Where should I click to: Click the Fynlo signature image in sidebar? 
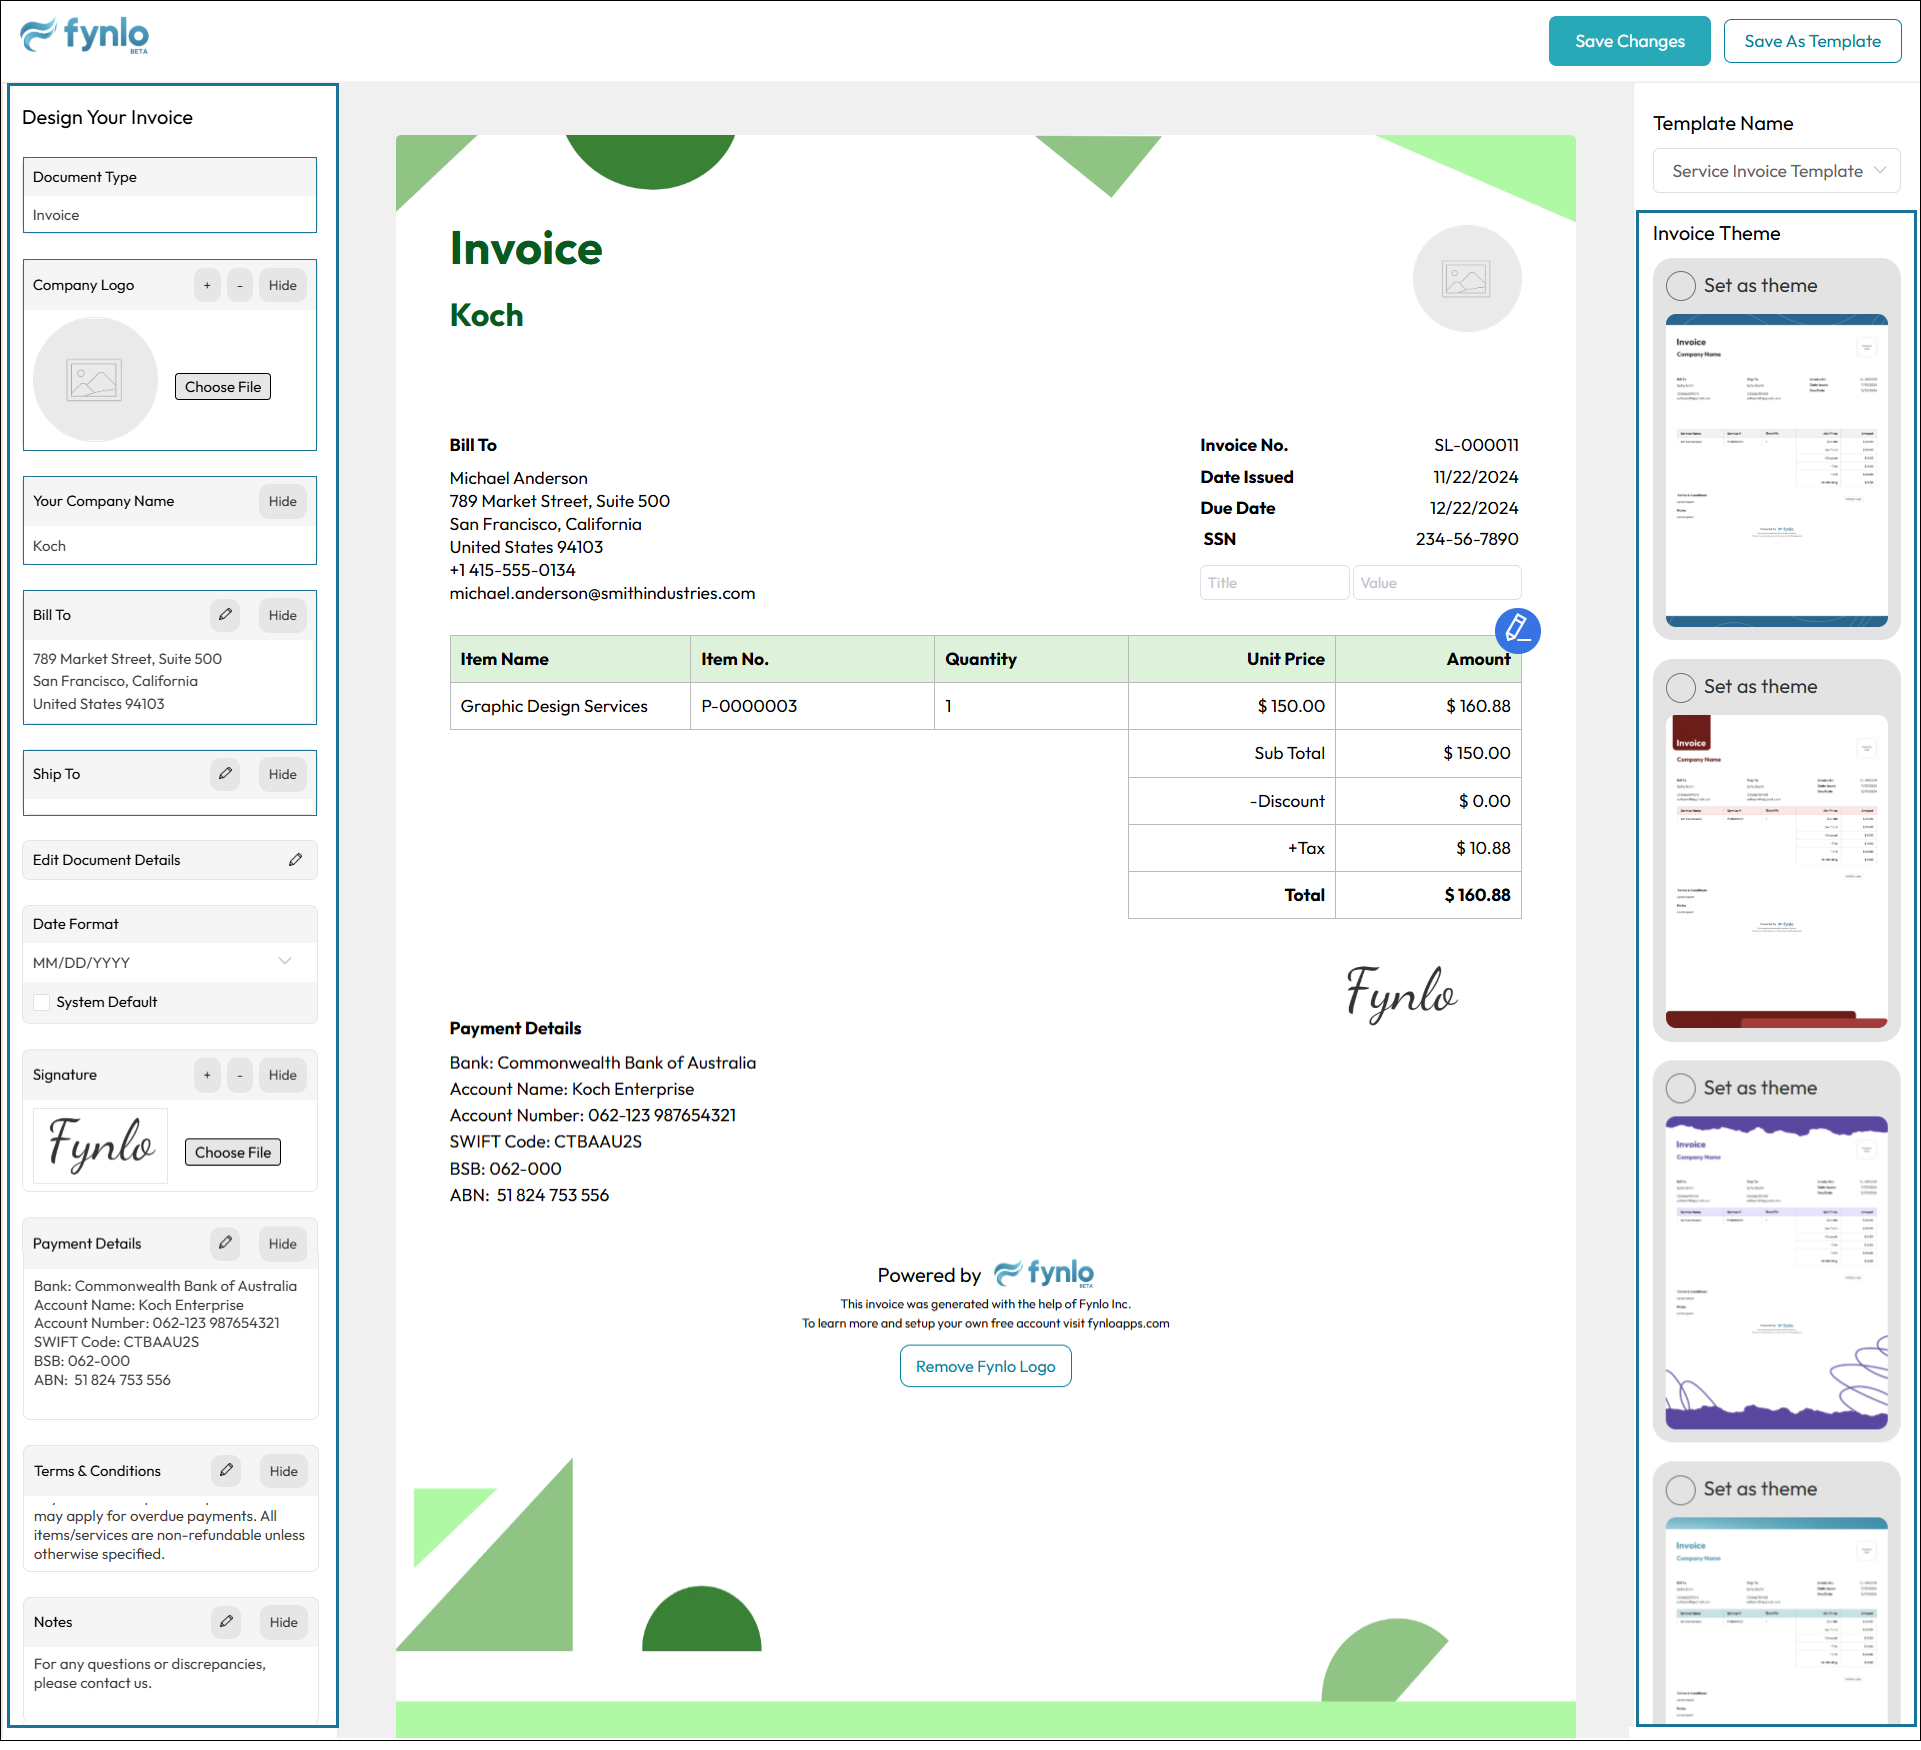click(101, 1146)
